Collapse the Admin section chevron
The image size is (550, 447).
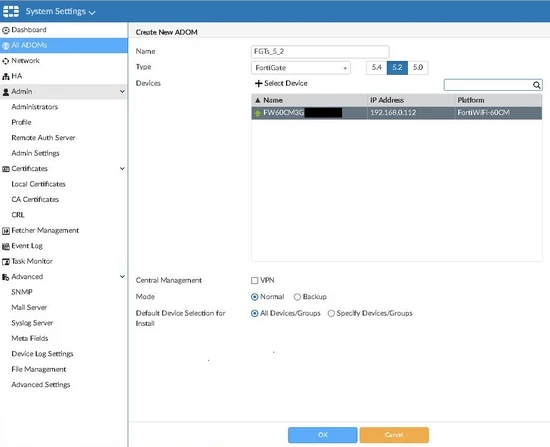pos(122,92)
